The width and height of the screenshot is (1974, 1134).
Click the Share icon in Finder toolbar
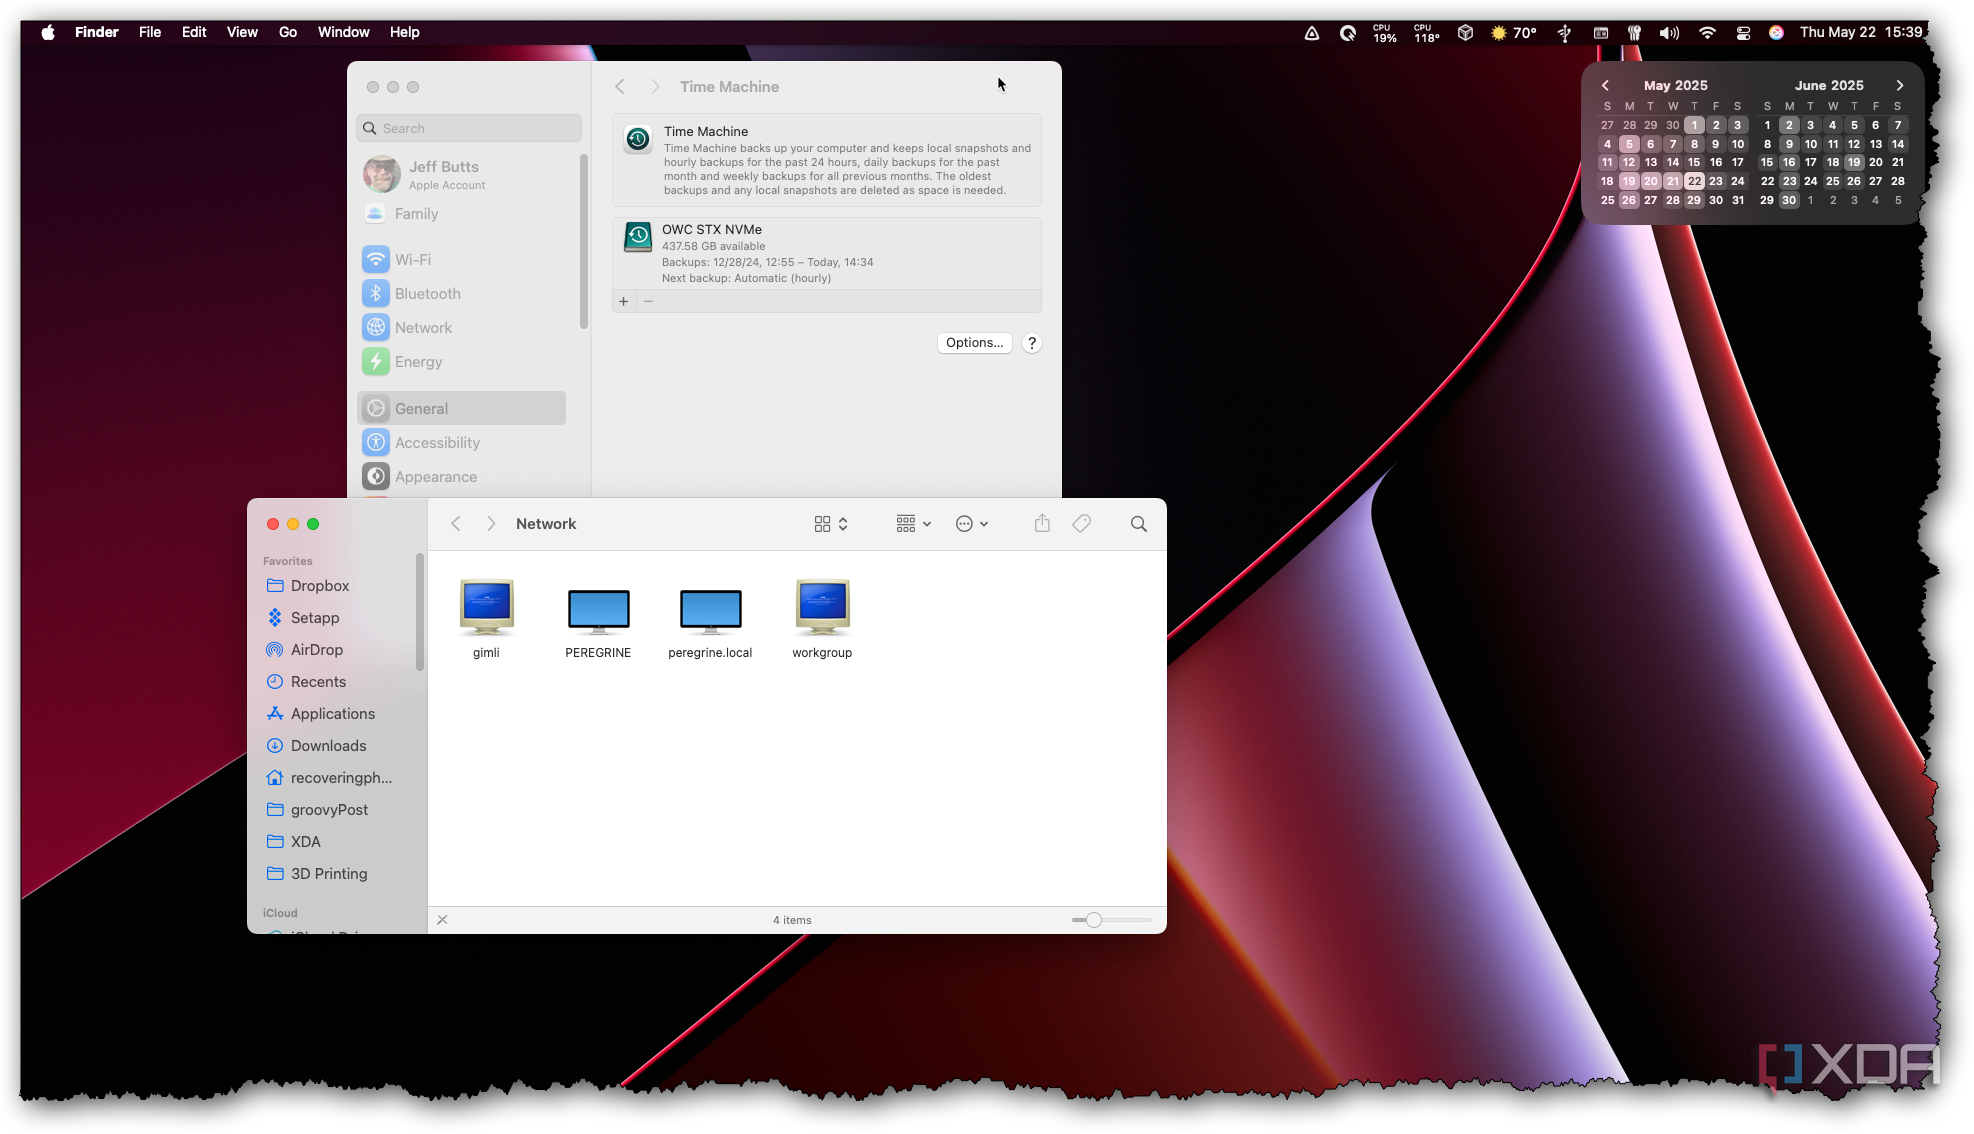tap(1042, 523)
